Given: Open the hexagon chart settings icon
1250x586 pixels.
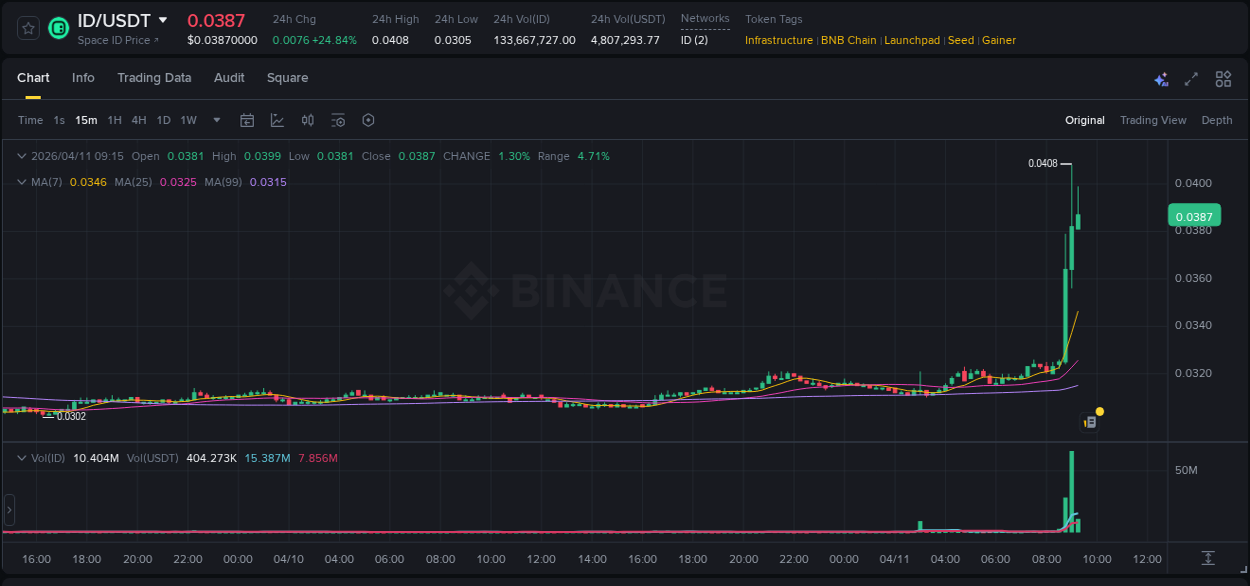Looking at the screenshot, I should [368, 120].
